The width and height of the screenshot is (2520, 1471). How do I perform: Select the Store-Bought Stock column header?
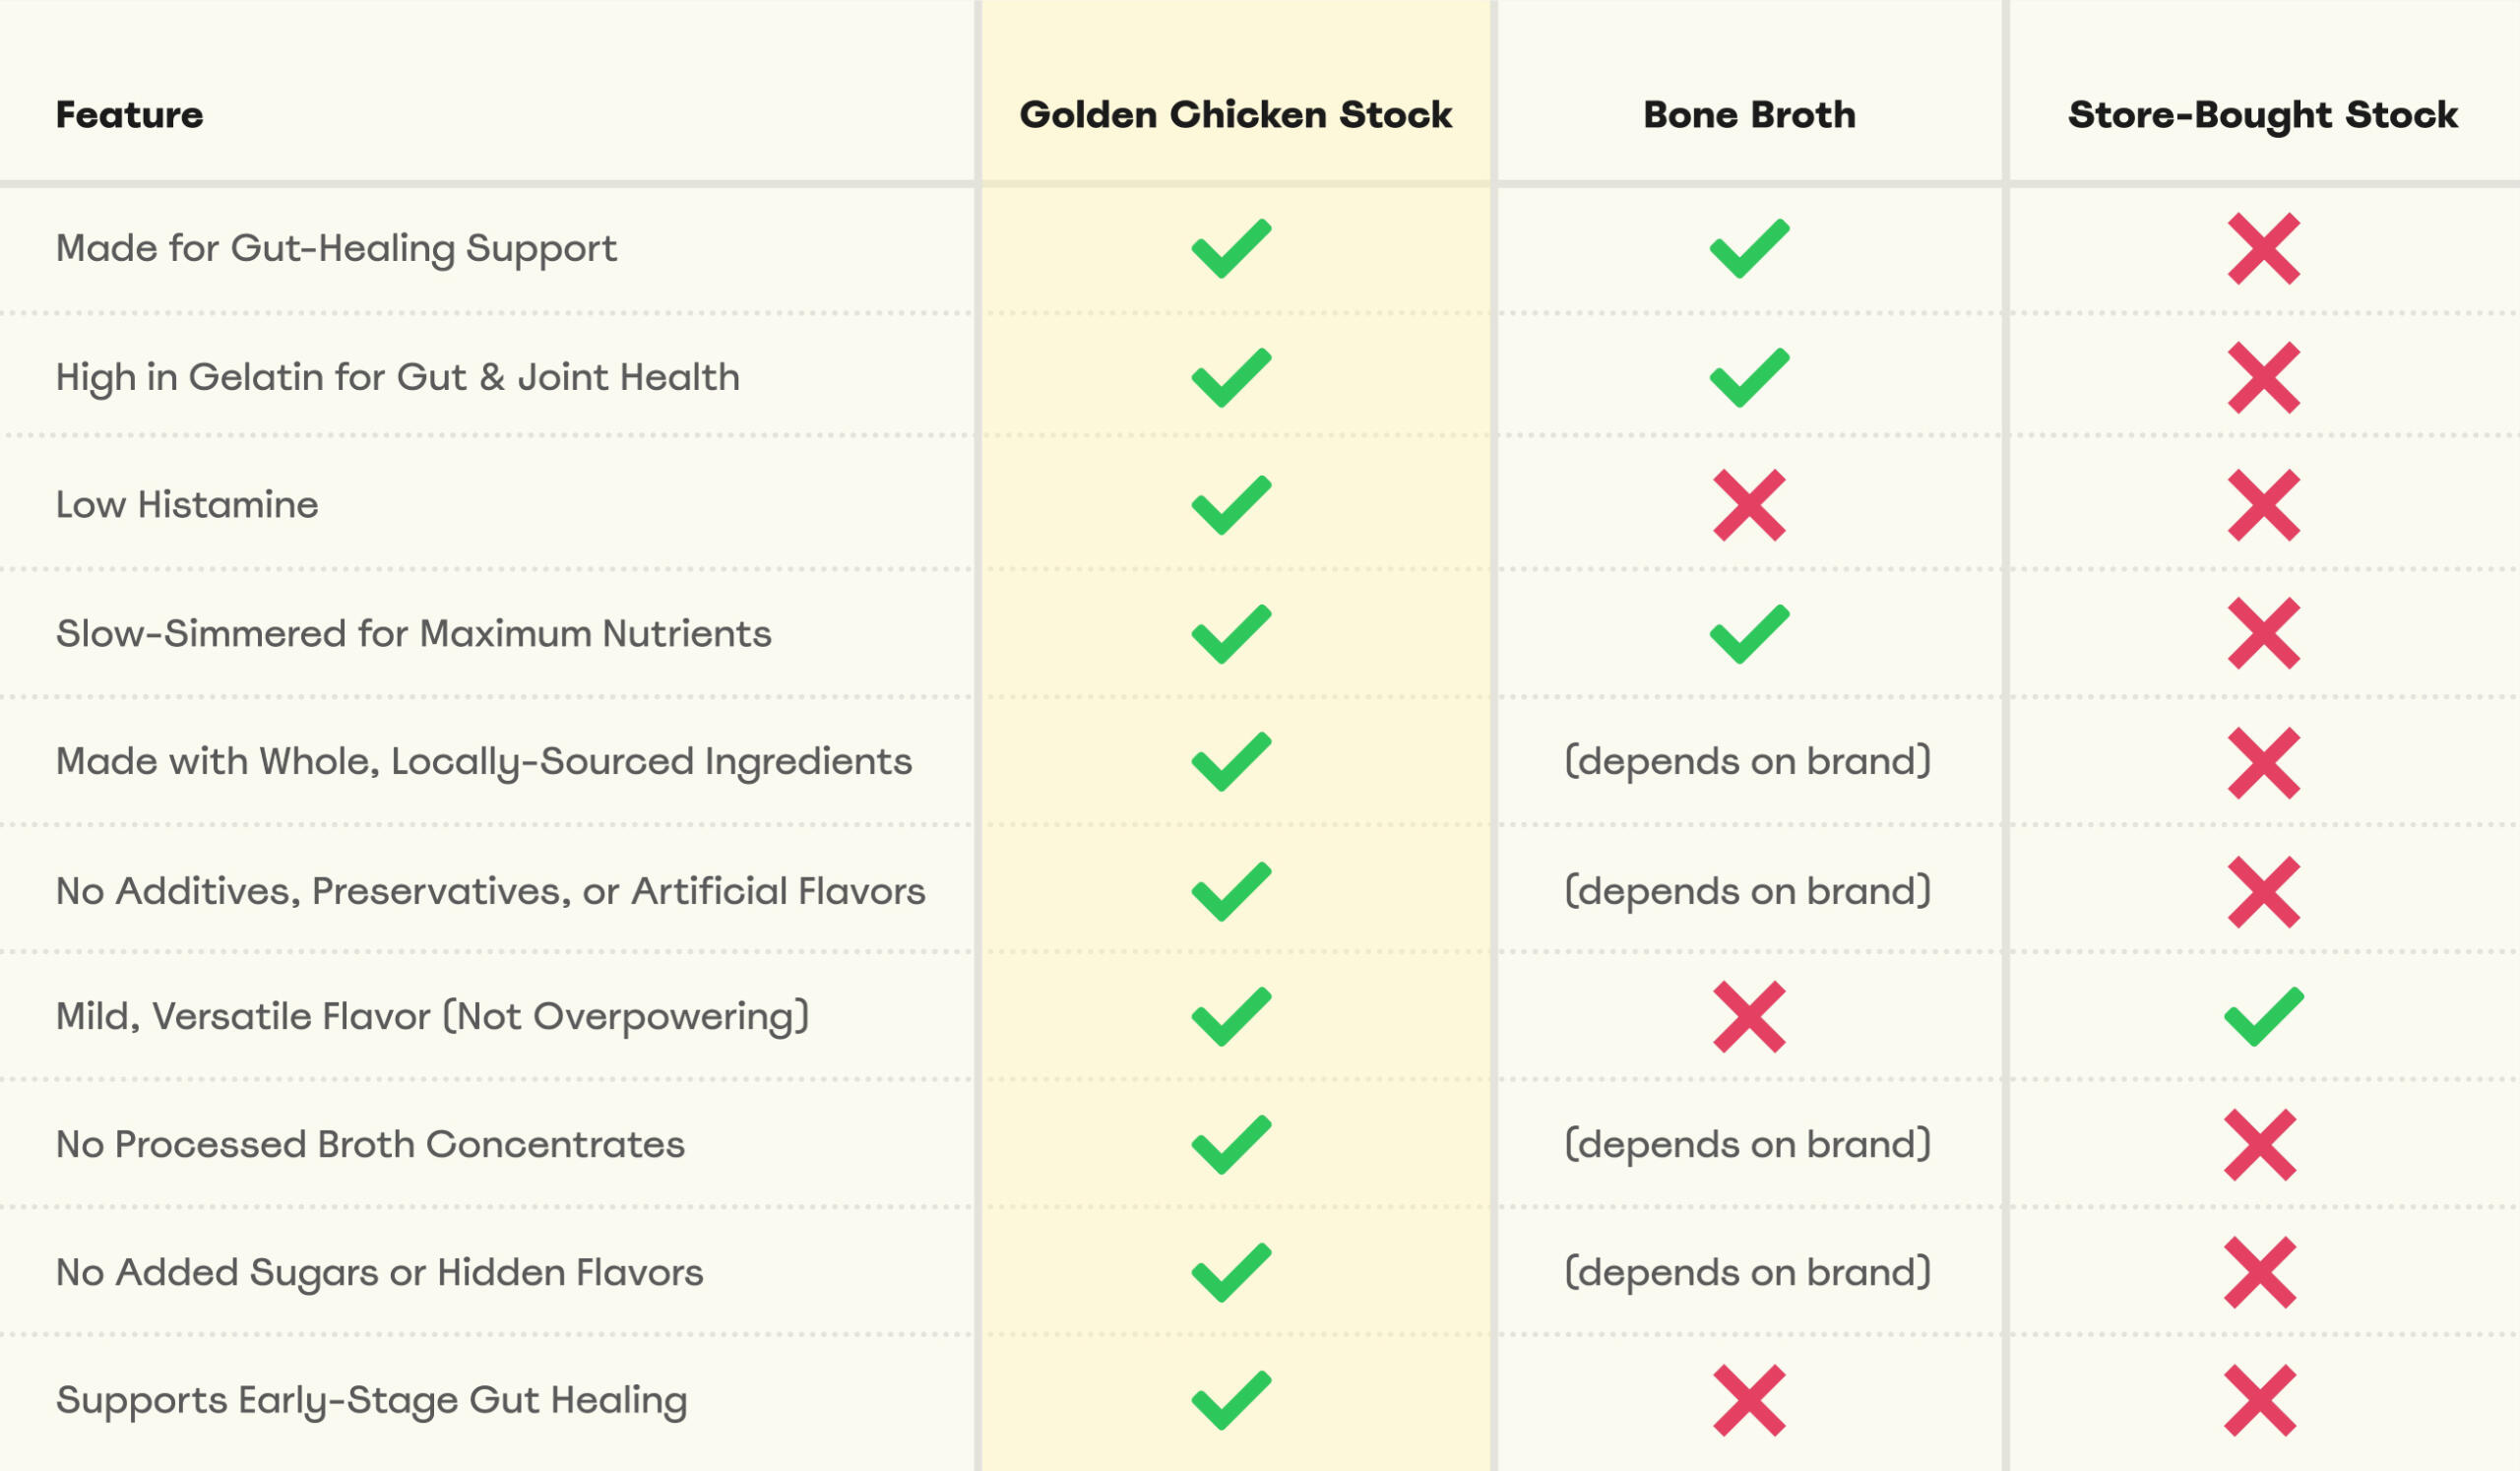click(x=2262, y=115)
